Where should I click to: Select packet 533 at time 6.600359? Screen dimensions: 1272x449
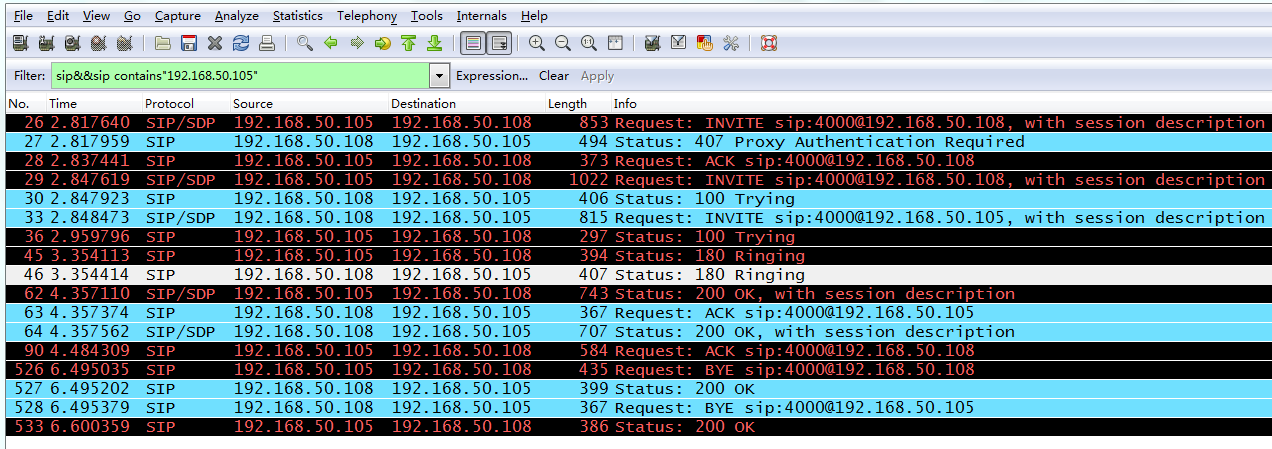(x=637, y=427)
